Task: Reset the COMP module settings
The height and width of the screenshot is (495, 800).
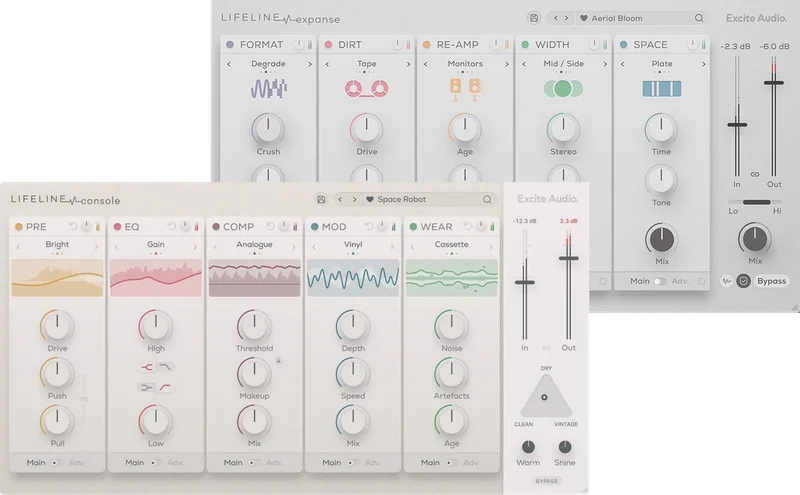Action: point(270,226)
